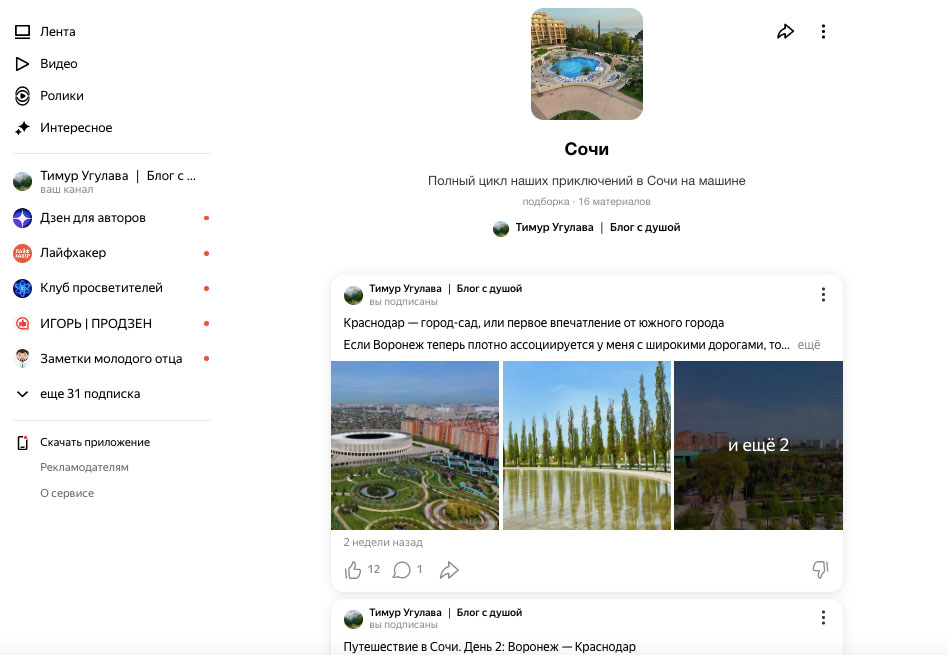Image resolution: width=948 pixels, height=655 pixels.
Task: Open three-dot menu of Путешествие в Сочи post
Action: click(x=823, y=618)
